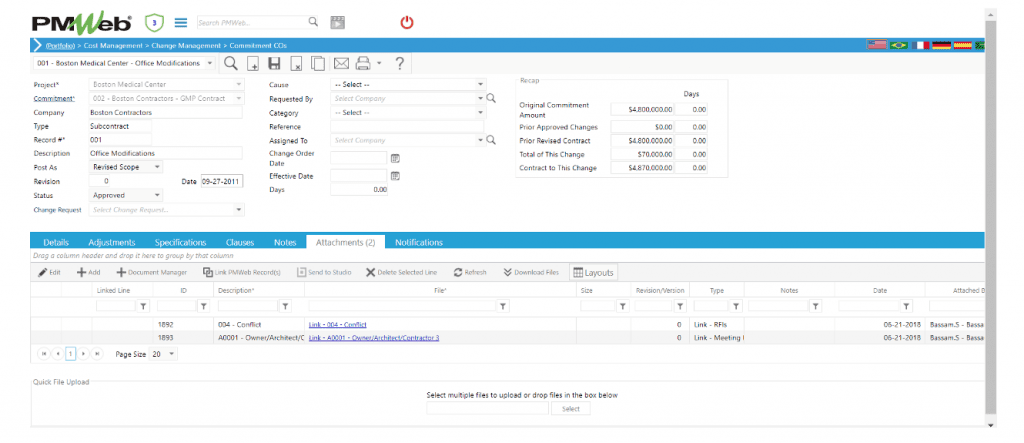The image size is (1024, 443).
Task: Select the United States flag language
Action: pyautogui.click(x=876, y=45)
